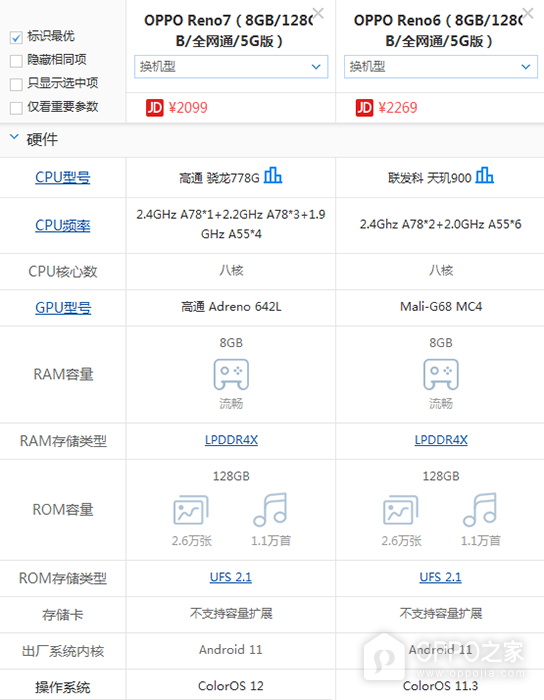Screen dimensions: 544x700
Task: Open the ¥2099 price for Reno7
Action: 188,108
